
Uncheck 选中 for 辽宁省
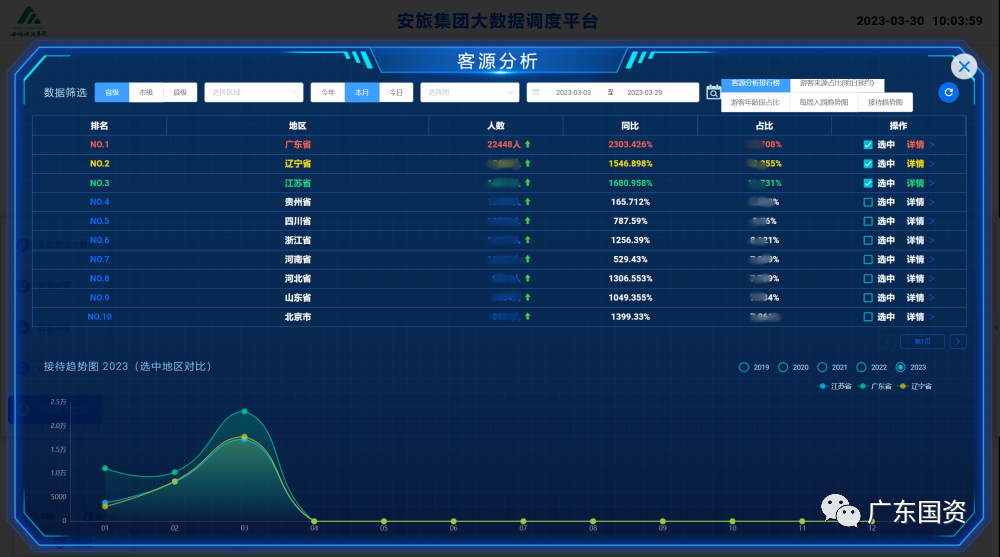pos(868,164)
